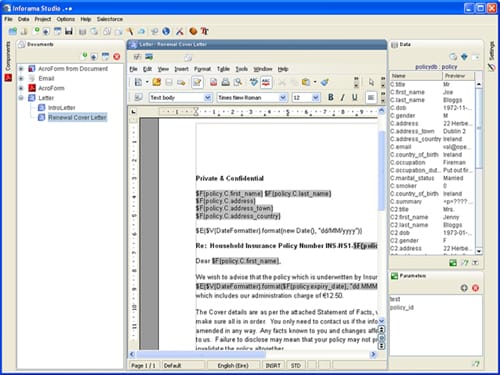Open the Project menu
The width and height of the screenshot is (500, 375).
[43, 19]
